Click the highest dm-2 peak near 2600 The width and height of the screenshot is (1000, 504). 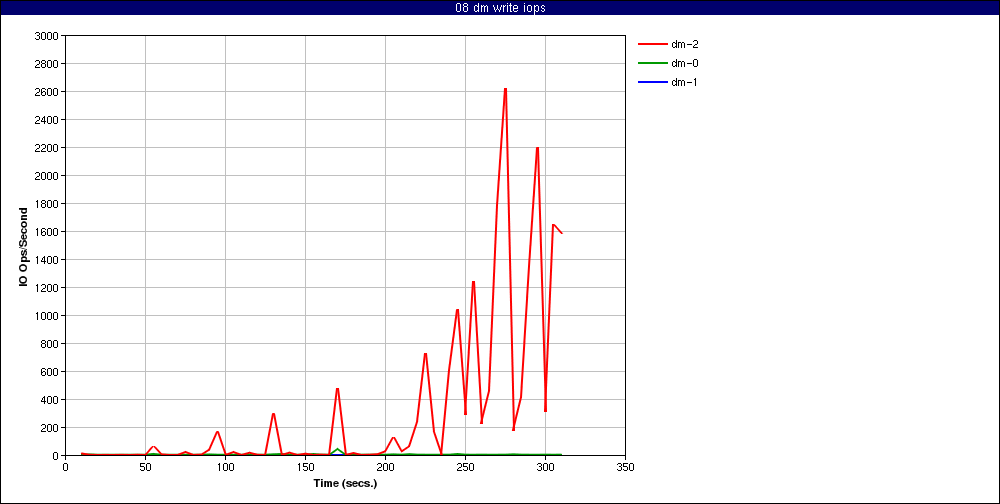point(505,89)
